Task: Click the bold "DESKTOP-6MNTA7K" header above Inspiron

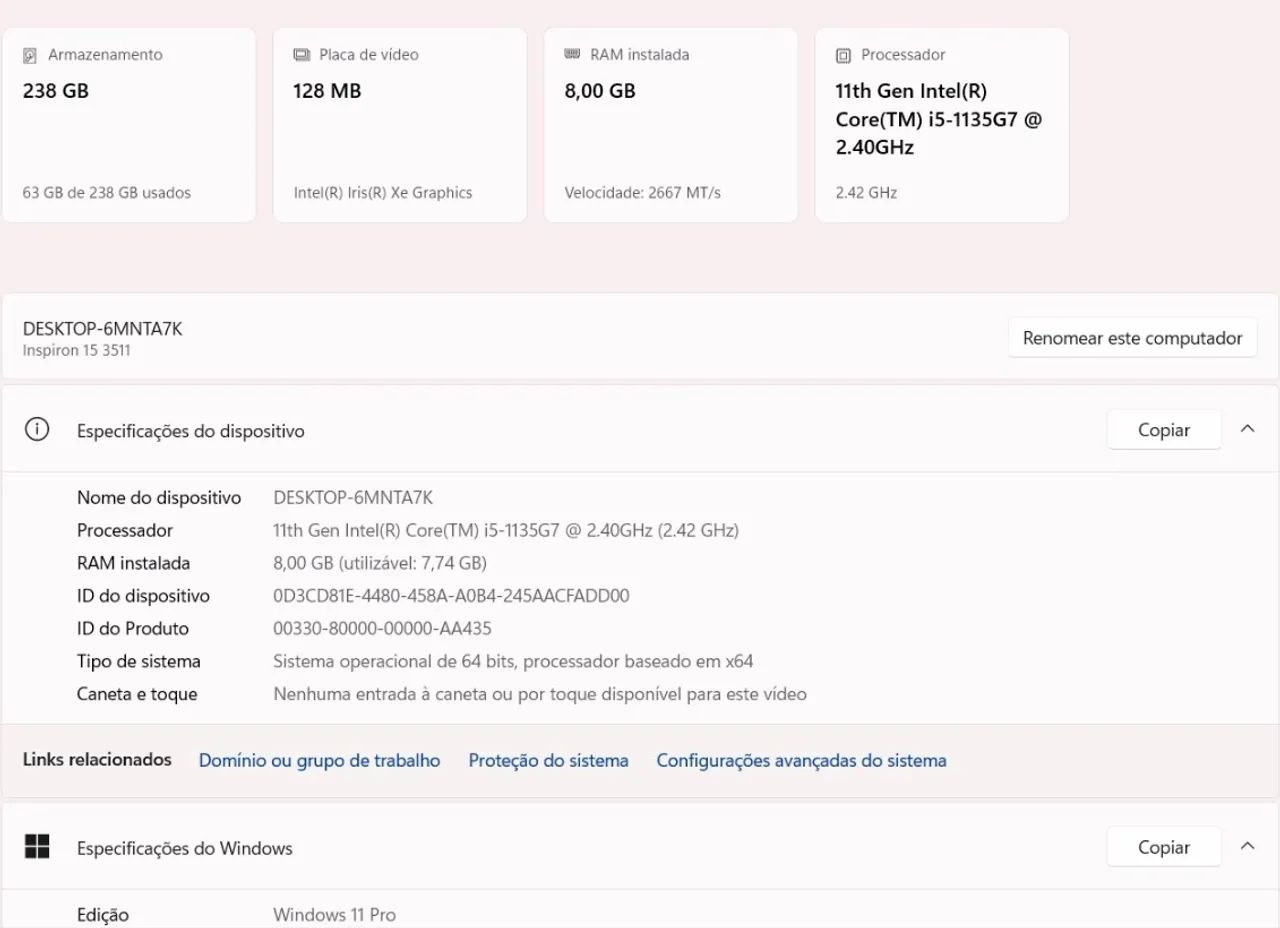Action: [103, 328]
